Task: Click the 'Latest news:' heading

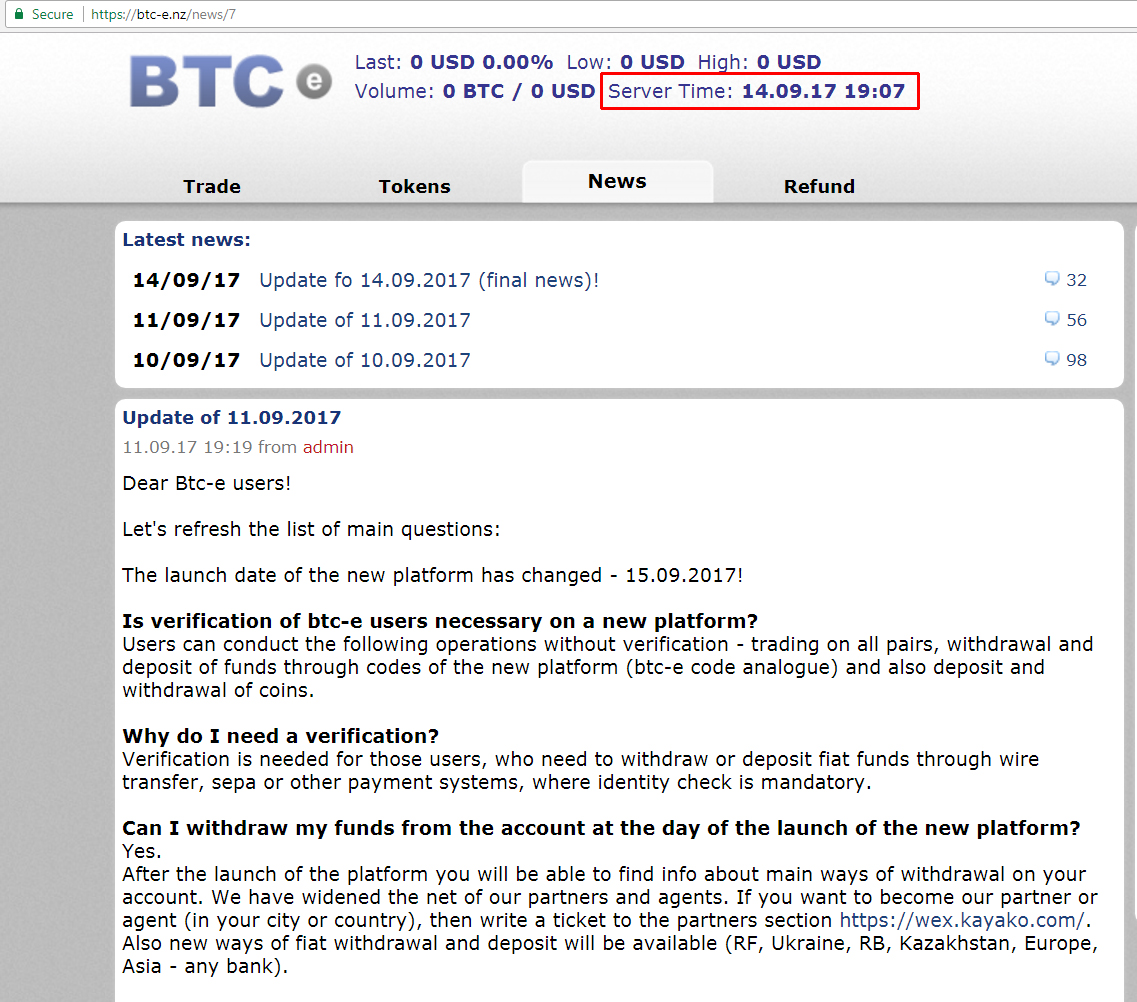Action: point(186,239)
